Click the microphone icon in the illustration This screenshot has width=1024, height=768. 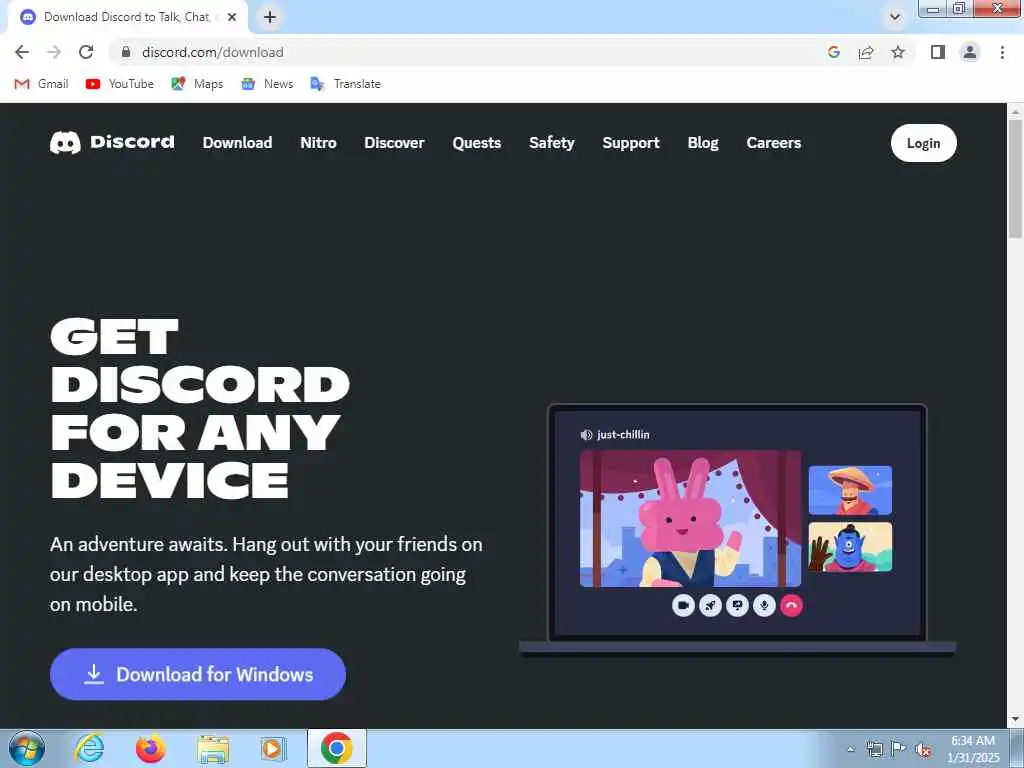[x=764, y=605]
